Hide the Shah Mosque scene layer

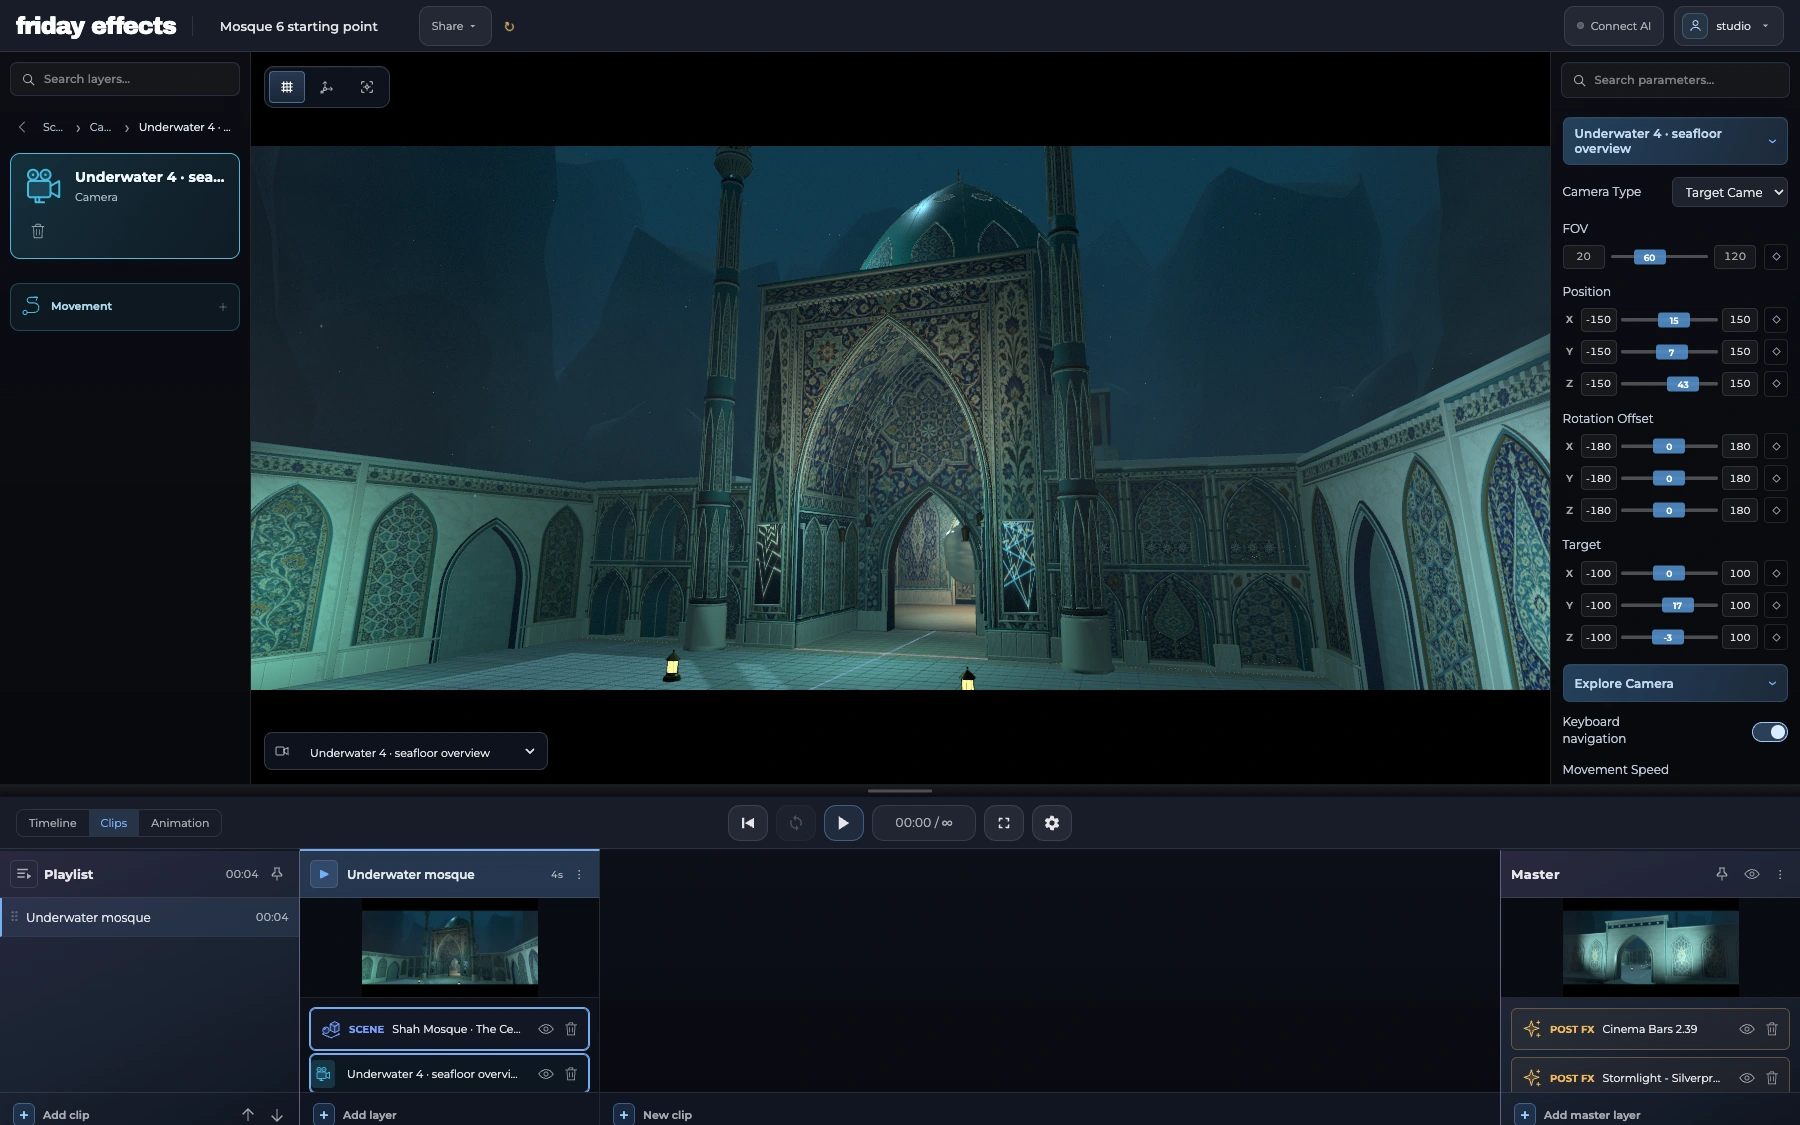(546, 1029)
